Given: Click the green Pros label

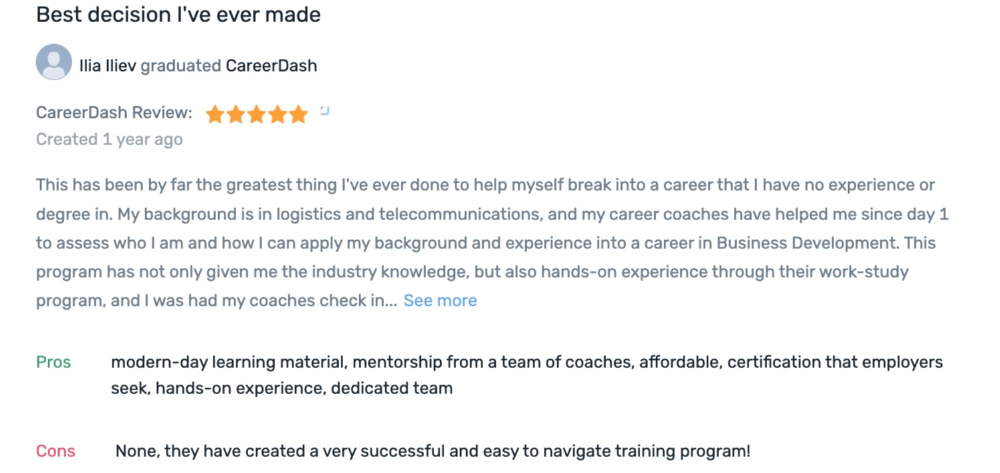Looking at the screenshot, I should [x=54, y=363].
